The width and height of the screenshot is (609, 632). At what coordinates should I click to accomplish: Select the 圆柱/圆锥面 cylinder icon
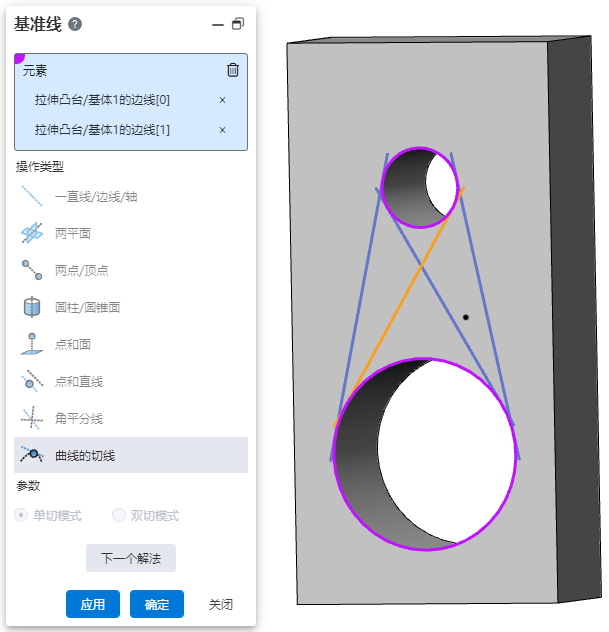tap(32, 307)
